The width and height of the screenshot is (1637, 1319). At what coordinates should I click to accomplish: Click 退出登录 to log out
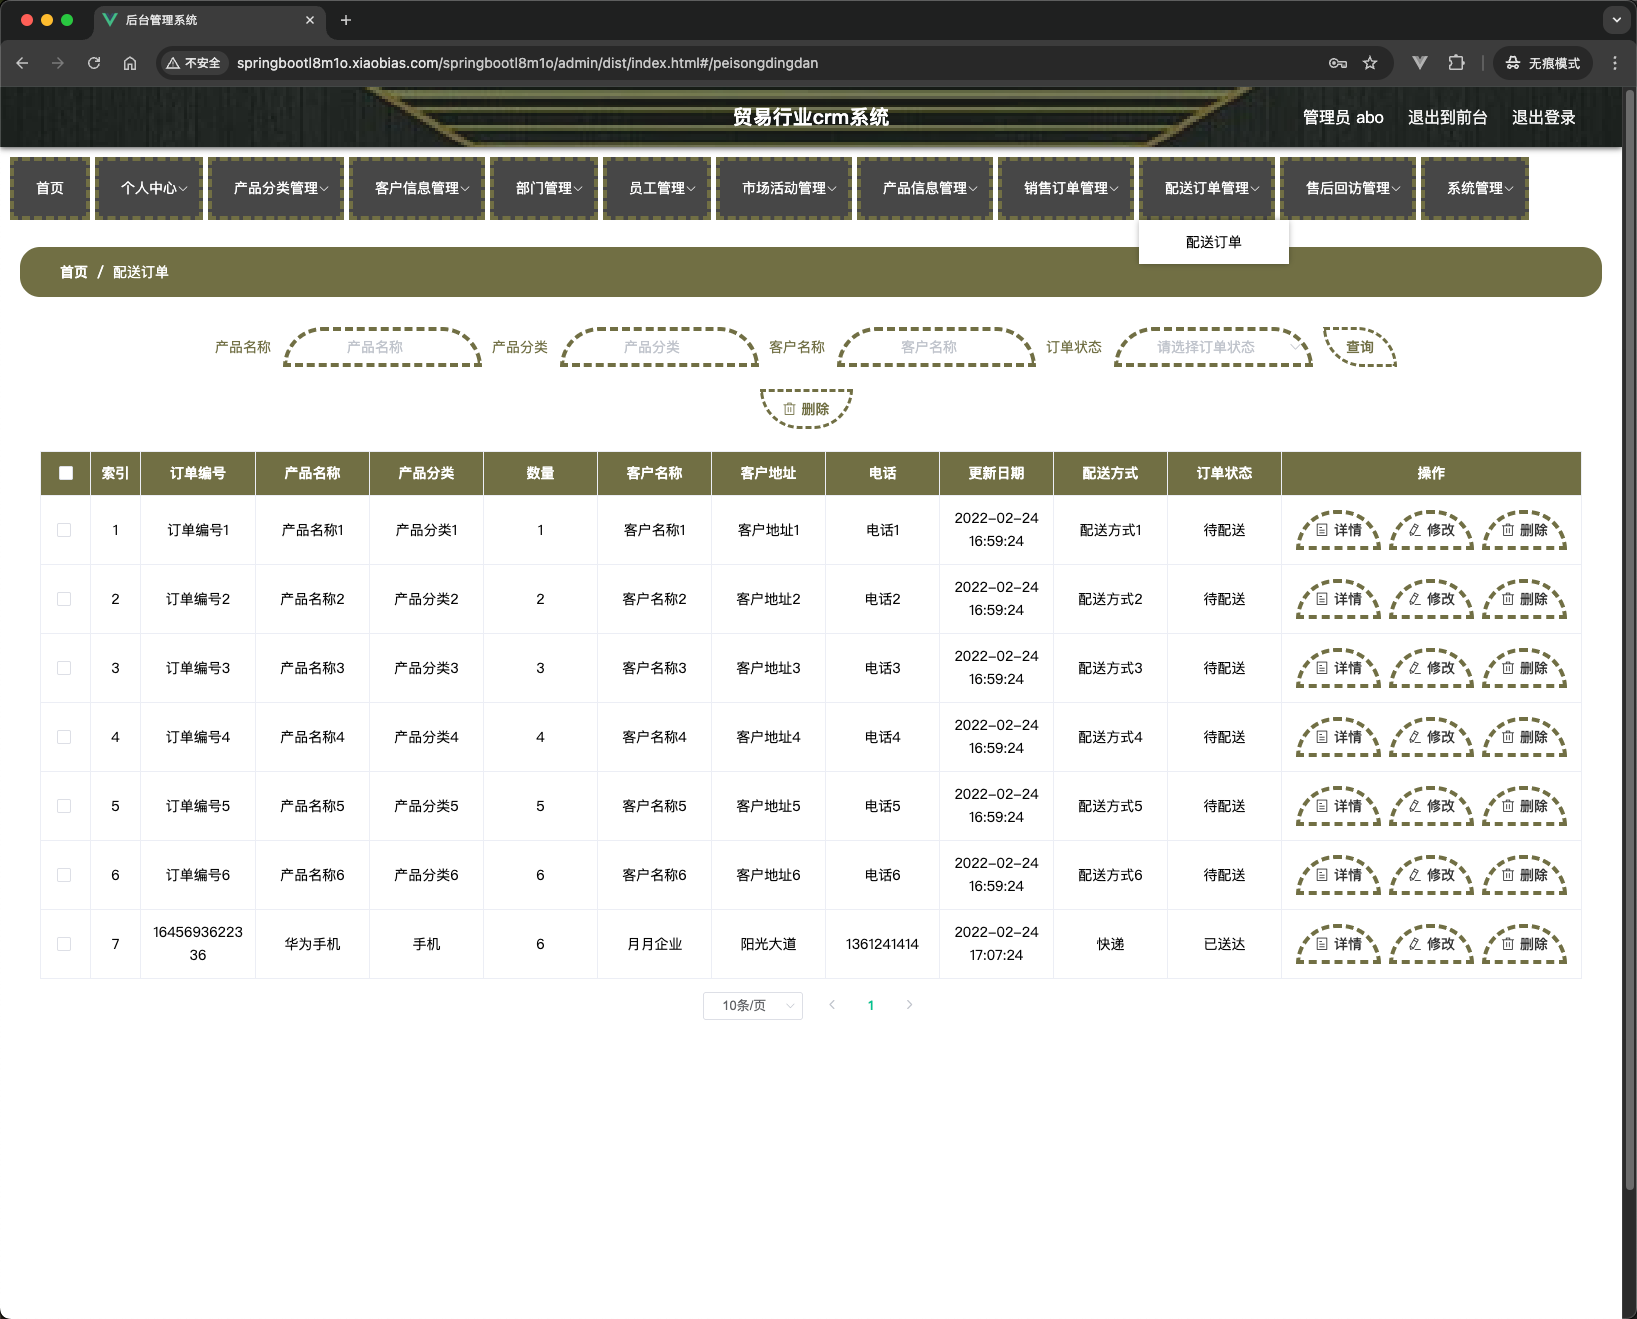point(1543,117)
